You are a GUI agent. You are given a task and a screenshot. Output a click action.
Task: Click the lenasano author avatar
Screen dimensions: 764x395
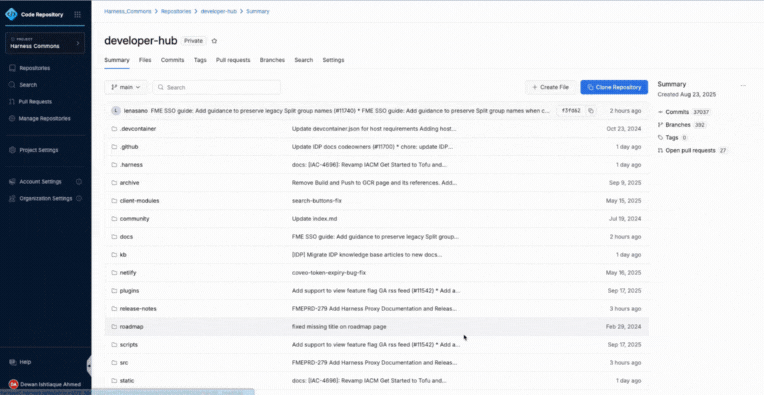[116, 111]
